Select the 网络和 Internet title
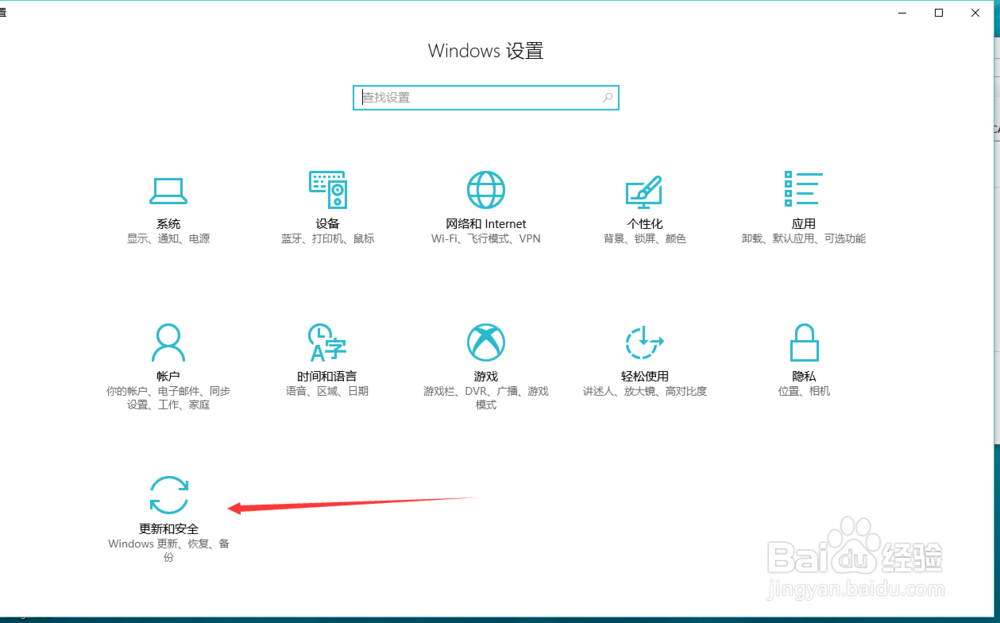Screen dimensions: 1000x623 click(486, 224)
